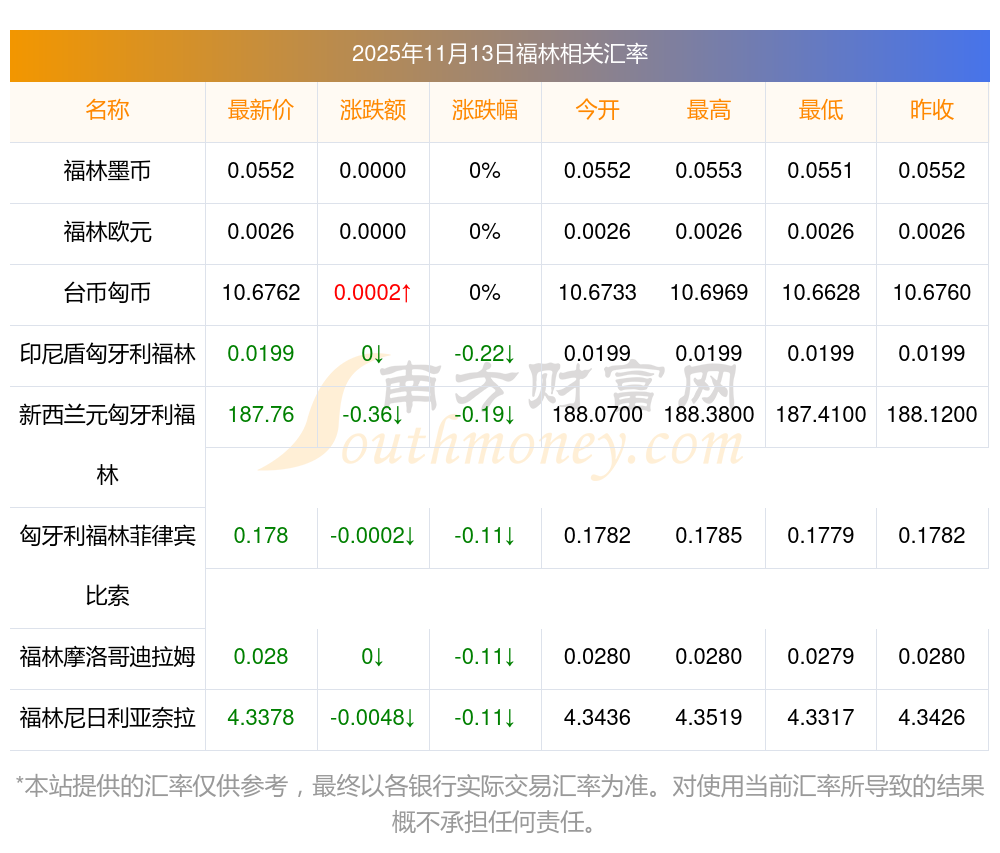Click opening price 10.6733
The image size is (1000, 853).
coord(597,293)
